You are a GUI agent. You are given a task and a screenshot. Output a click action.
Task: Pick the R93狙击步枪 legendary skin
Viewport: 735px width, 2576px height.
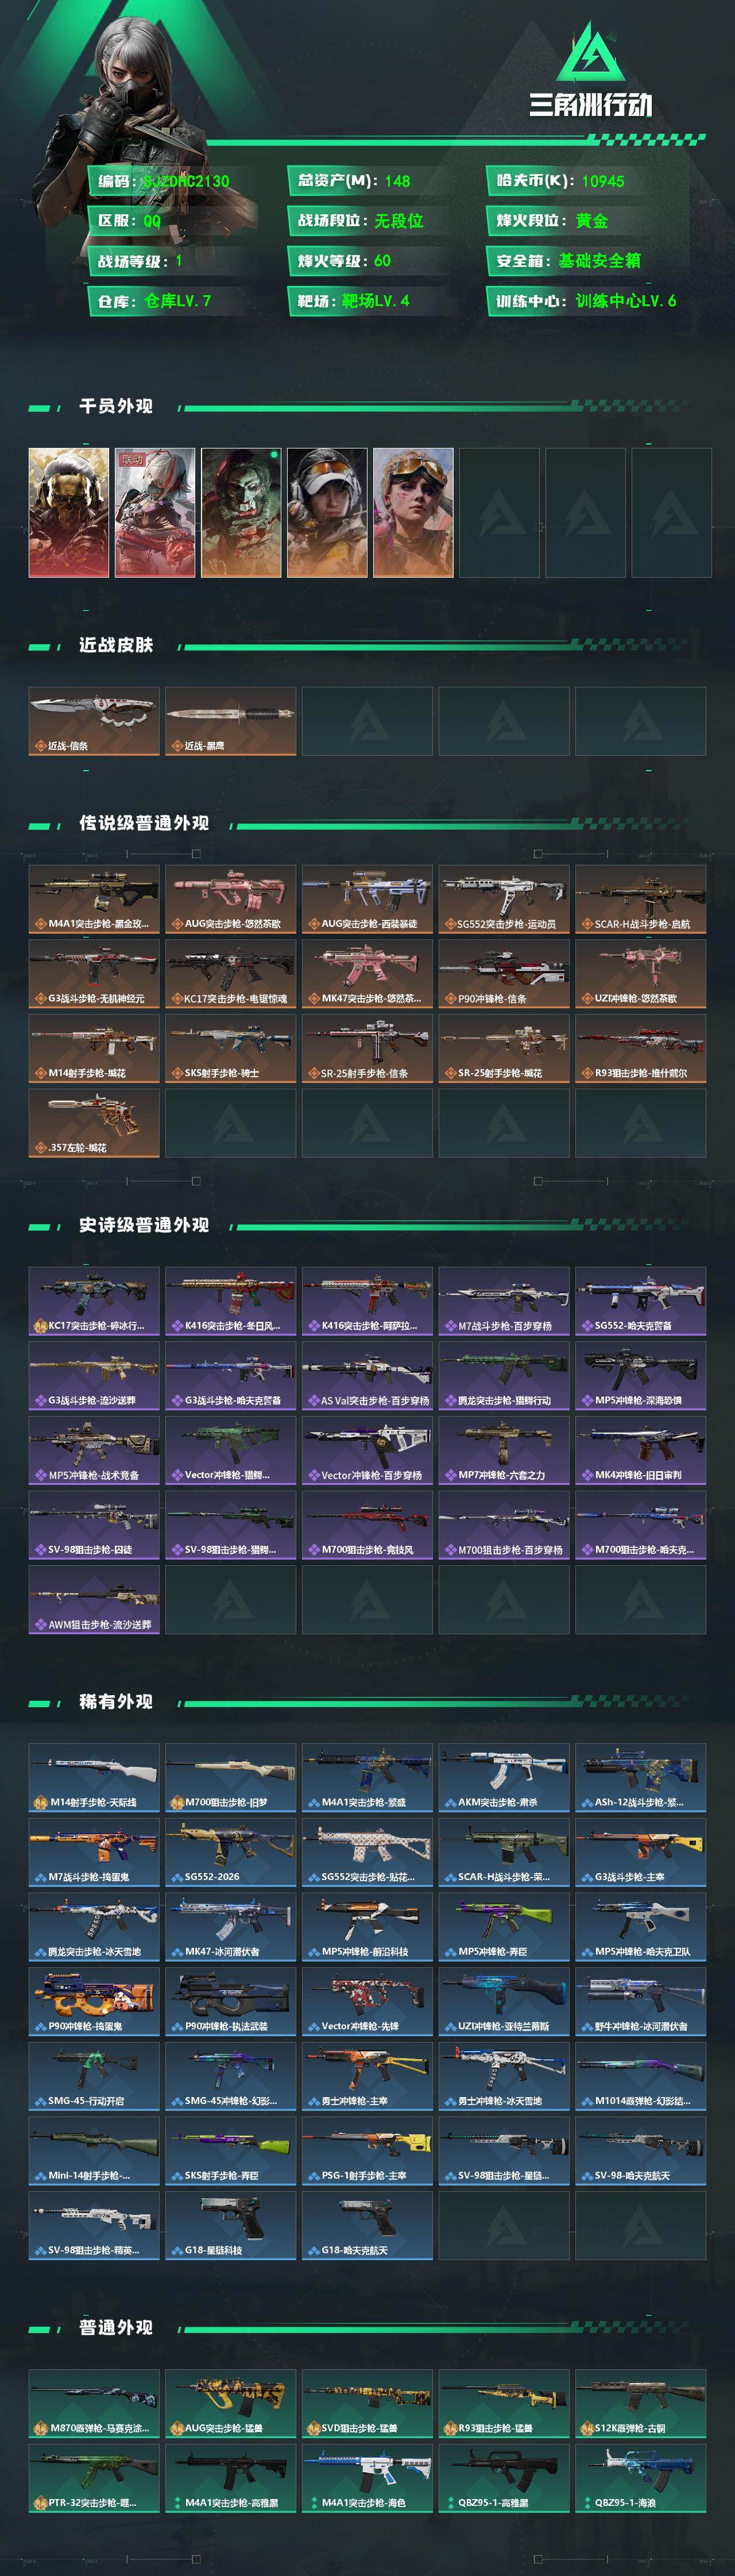coord(640,1048)
